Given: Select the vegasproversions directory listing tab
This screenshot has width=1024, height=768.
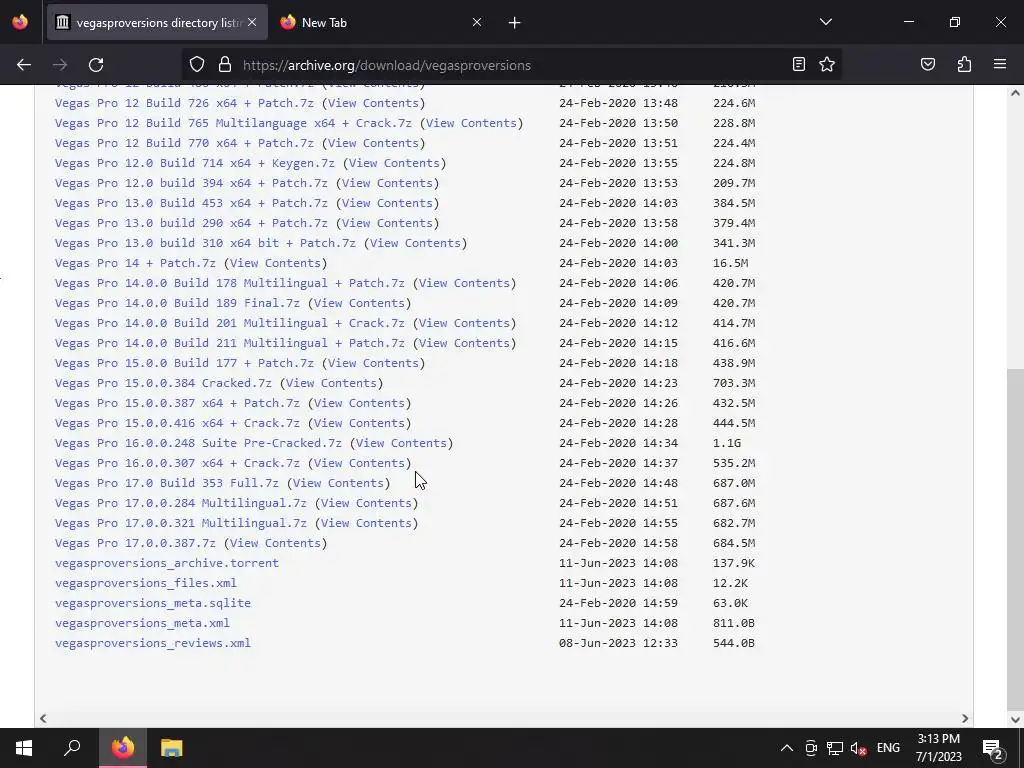Looking at the screenshot, I should pos(157,22).
